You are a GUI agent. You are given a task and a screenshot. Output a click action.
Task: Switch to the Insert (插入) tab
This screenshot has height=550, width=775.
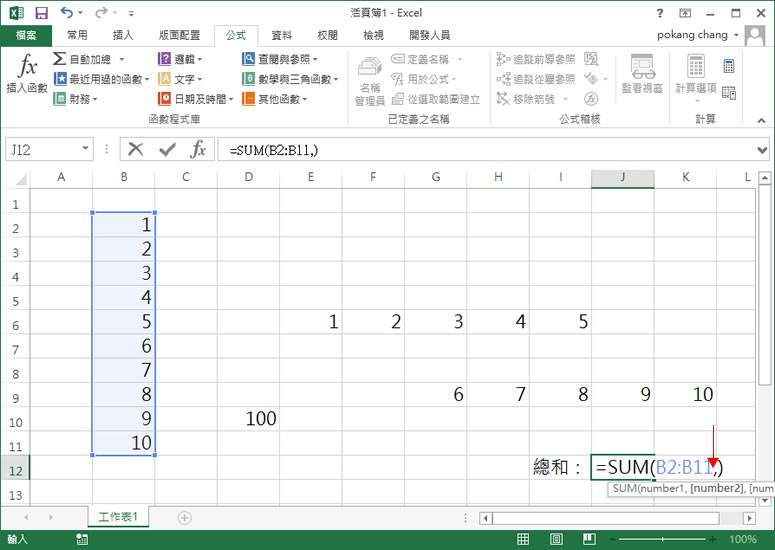coord(123,35)
